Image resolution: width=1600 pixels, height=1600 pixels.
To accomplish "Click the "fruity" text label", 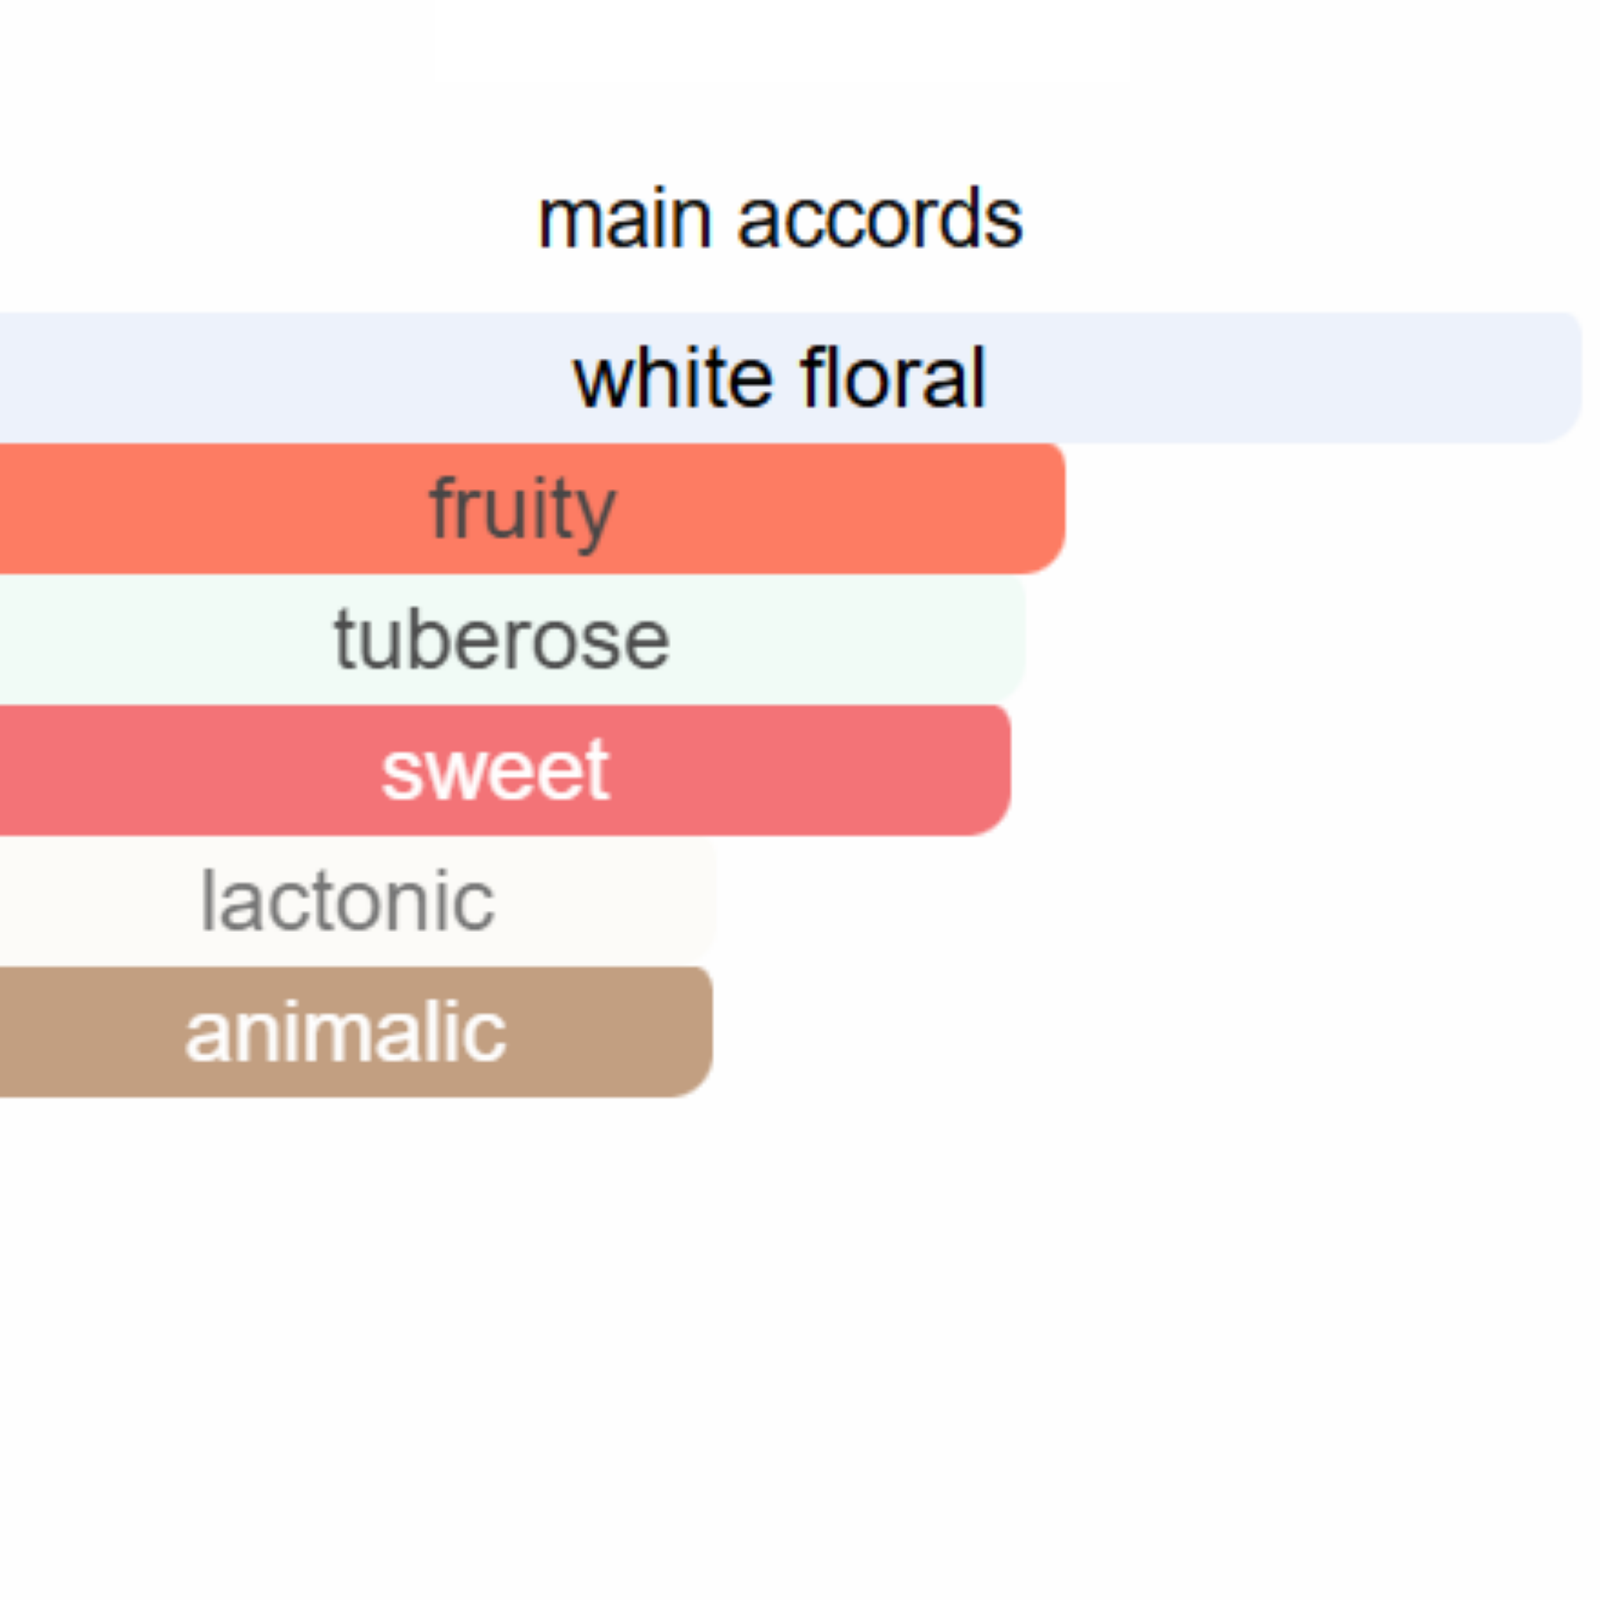I will tap(522, 508).
